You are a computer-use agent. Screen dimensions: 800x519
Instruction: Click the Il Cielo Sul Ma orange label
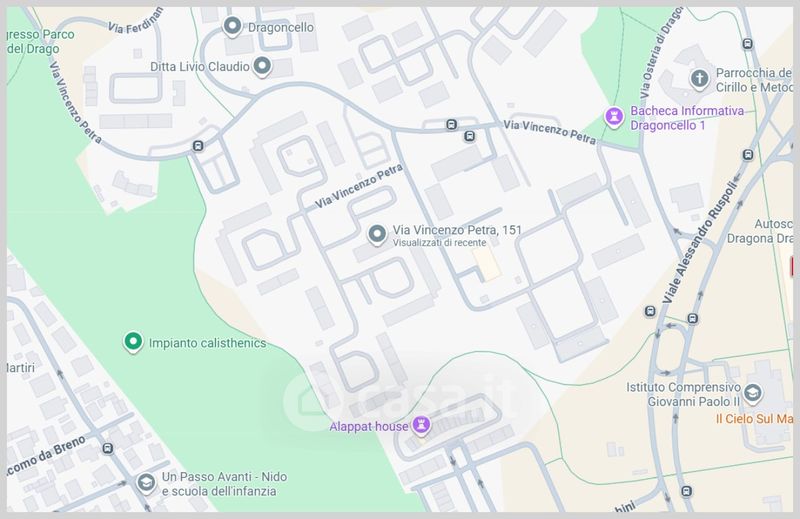coord(755,419)
